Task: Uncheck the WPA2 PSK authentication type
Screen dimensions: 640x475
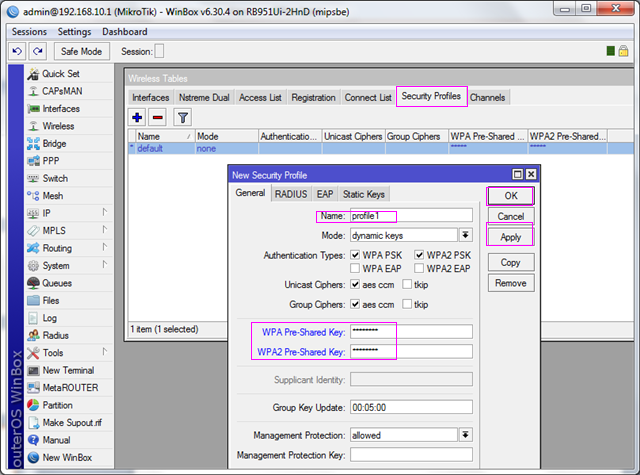Action: tap(419, 255)
